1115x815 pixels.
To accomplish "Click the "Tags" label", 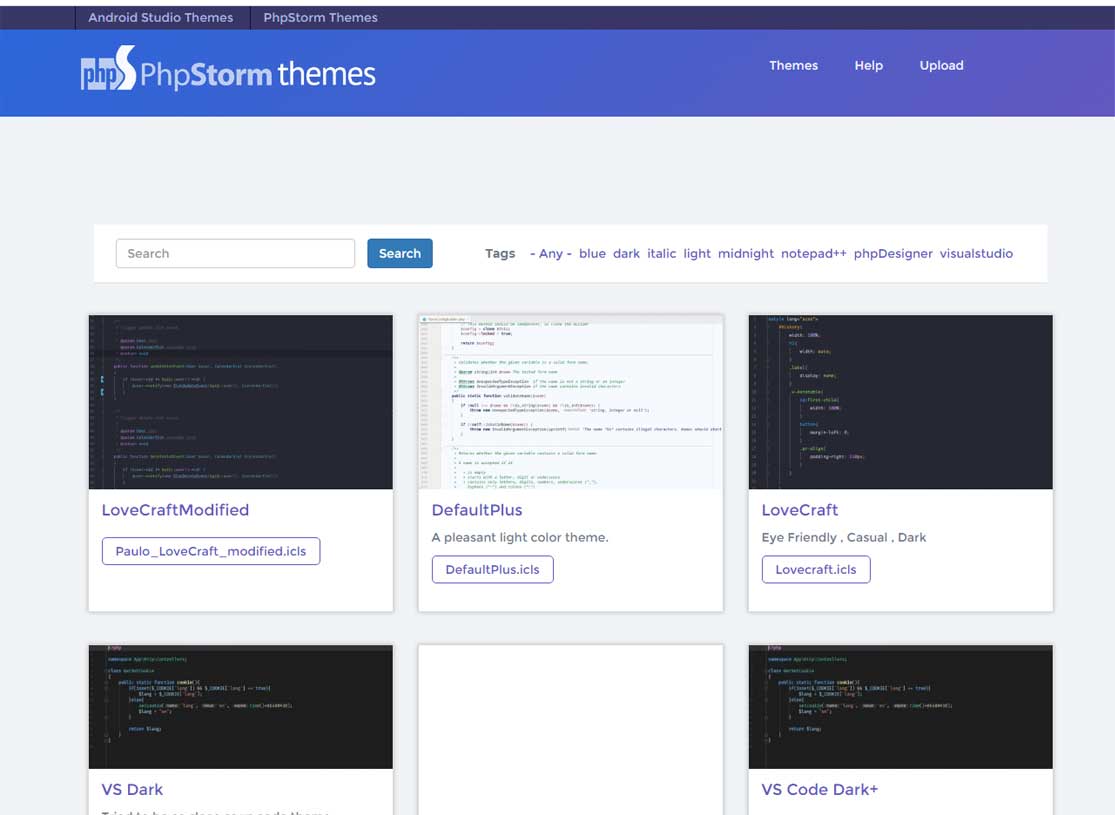I will coord(500,253).
